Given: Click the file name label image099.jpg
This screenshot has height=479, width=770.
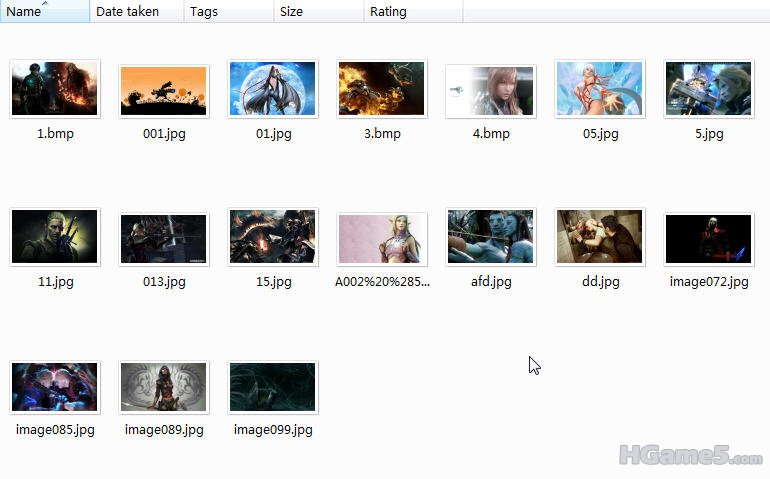Looking at the screenshot, I should (x=273, y=430).
